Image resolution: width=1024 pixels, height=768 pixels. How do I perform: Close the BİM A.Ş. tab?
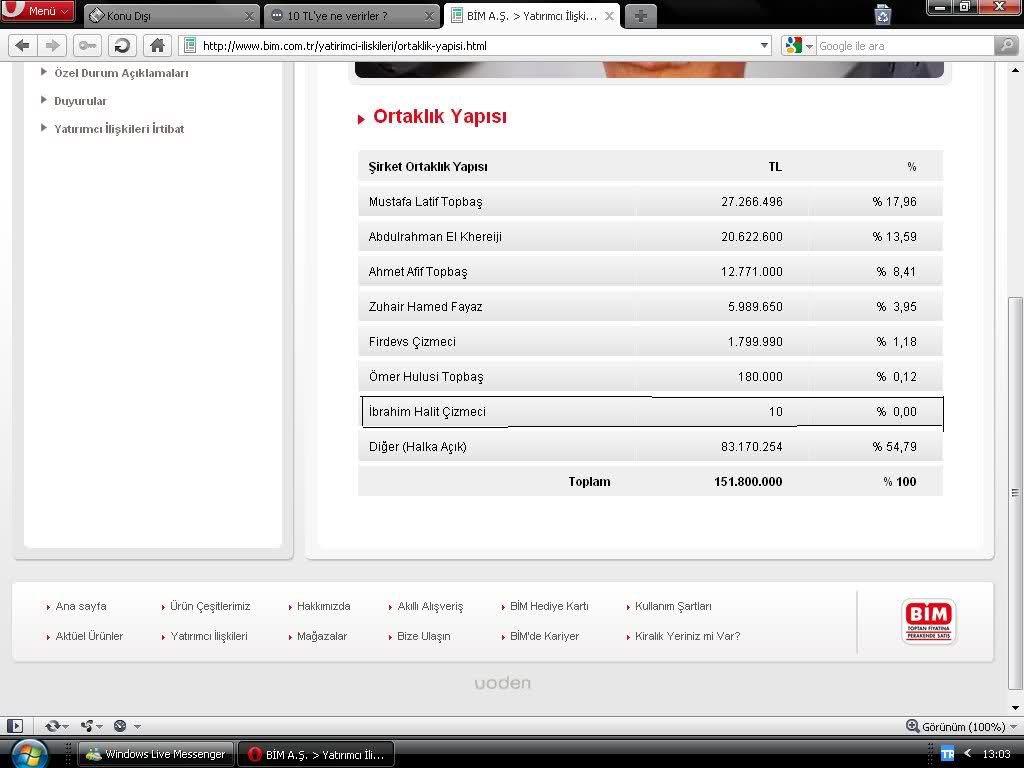click(x=609, y=16)
